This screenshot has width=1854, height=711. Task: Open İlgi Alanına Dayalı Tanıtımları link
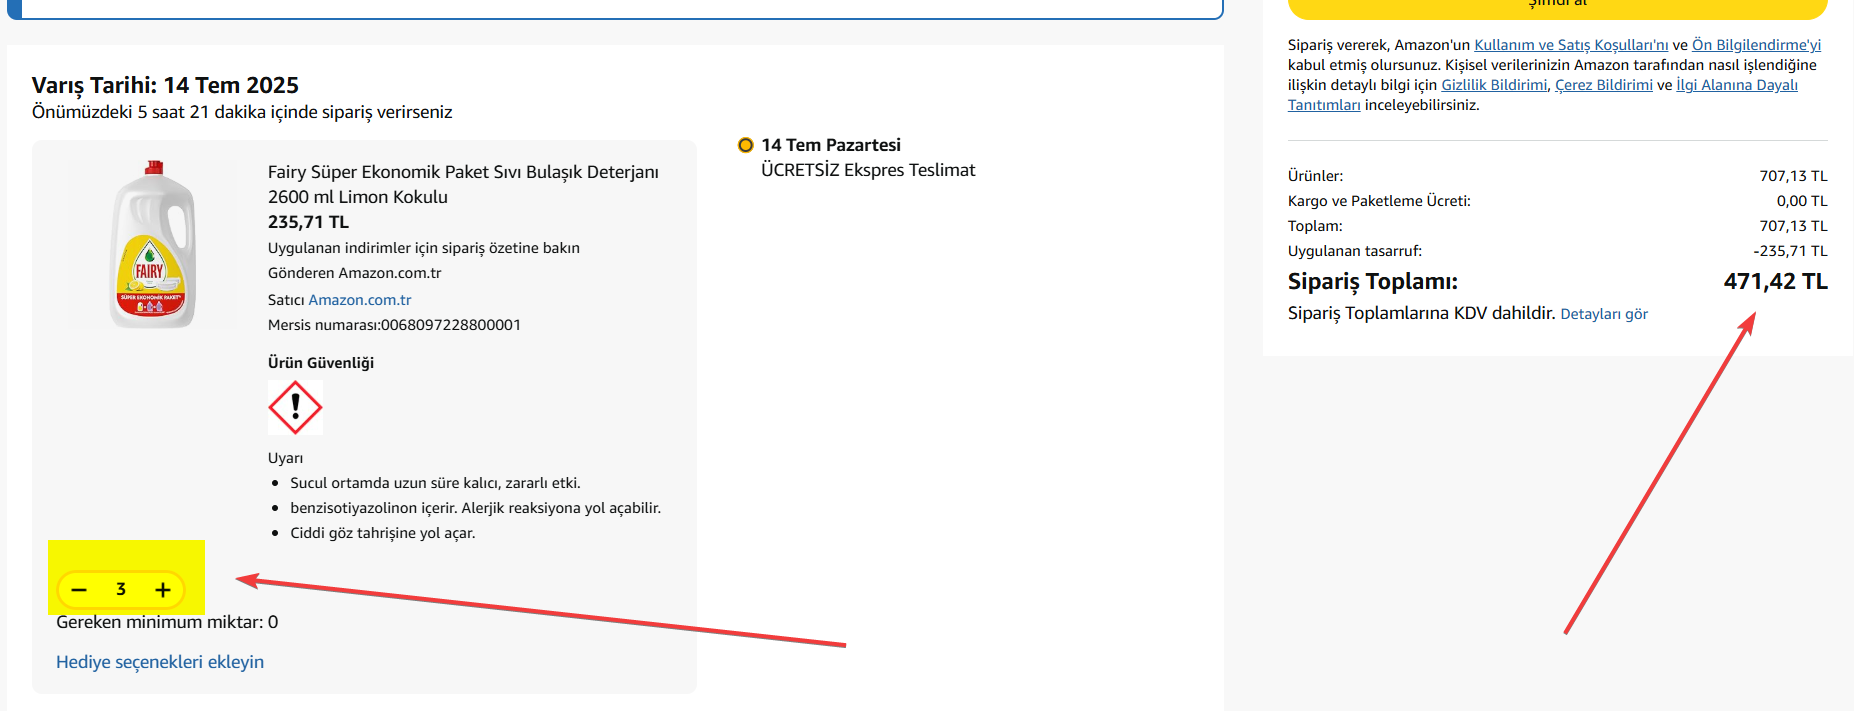tap(1737, 85)
